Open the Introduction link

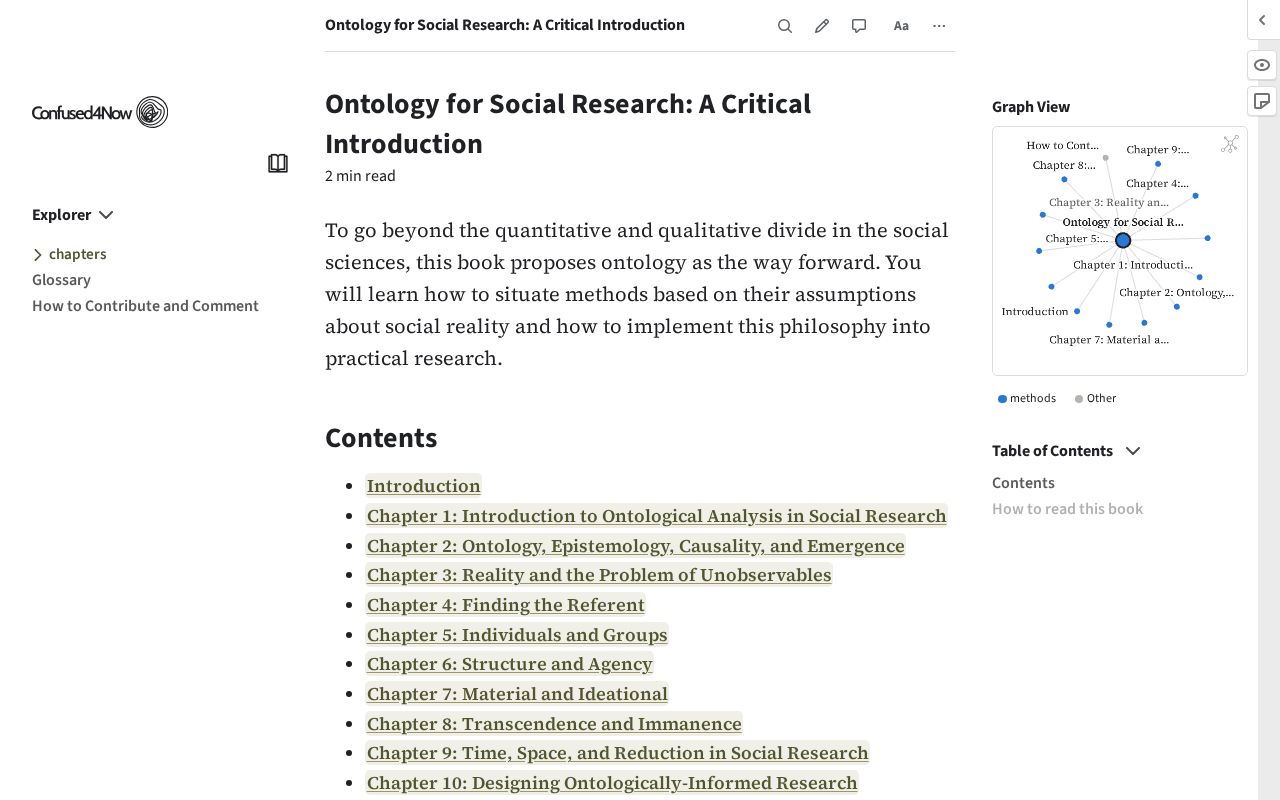tap(423, 486)
